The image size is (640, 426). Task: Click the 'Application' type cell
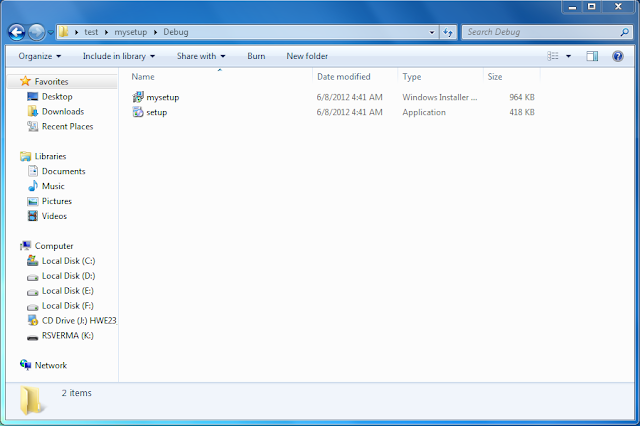pyautogui.click(x=424, y=112)
